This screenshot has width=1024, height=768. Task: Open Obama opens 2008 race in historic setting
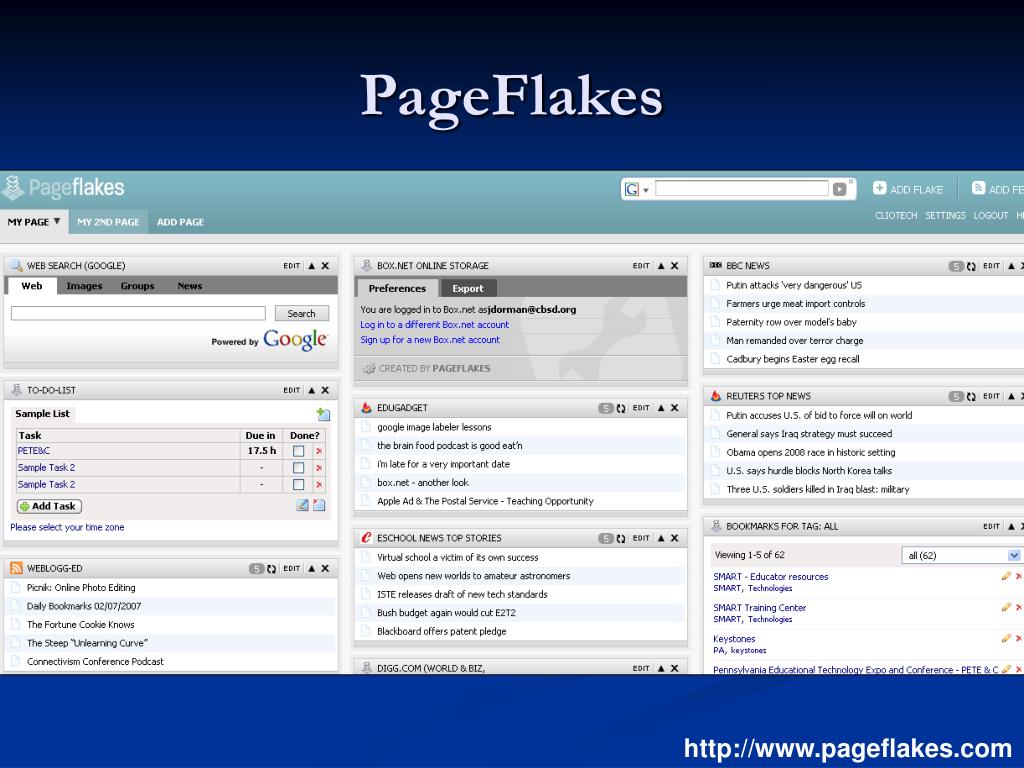(810, 453)
